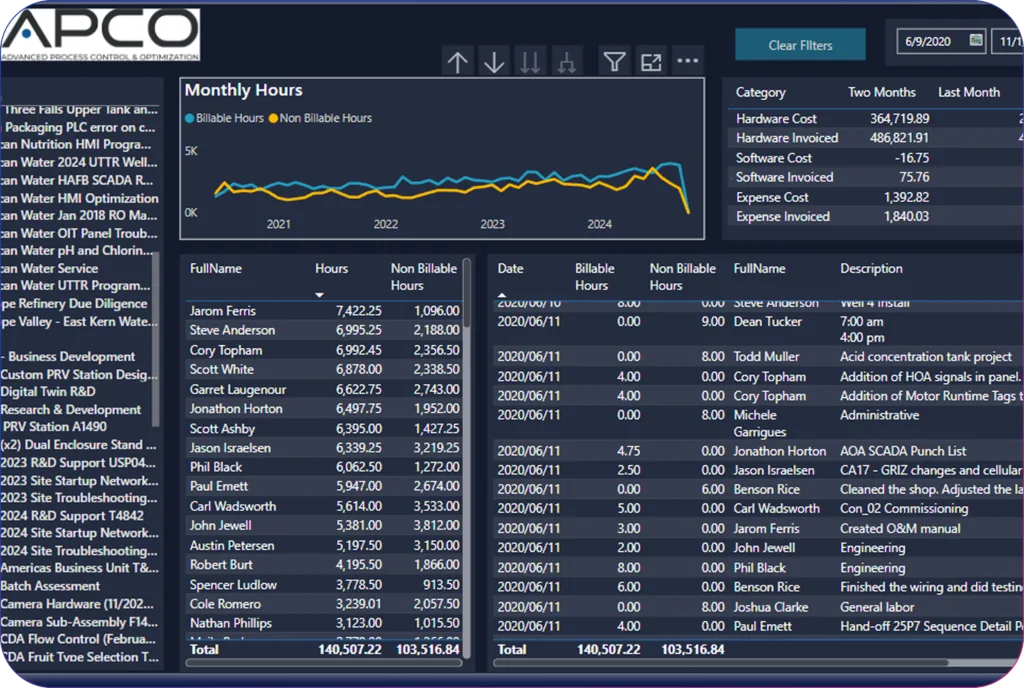
Task: Choose Americas Business Unit project item
Action: click(x=79, y=568)
